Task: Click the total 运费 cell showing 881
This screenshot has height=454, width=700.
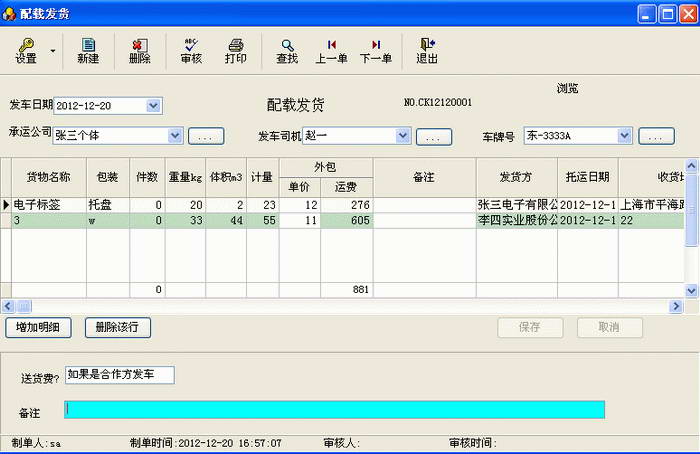Action: point(346,290)
